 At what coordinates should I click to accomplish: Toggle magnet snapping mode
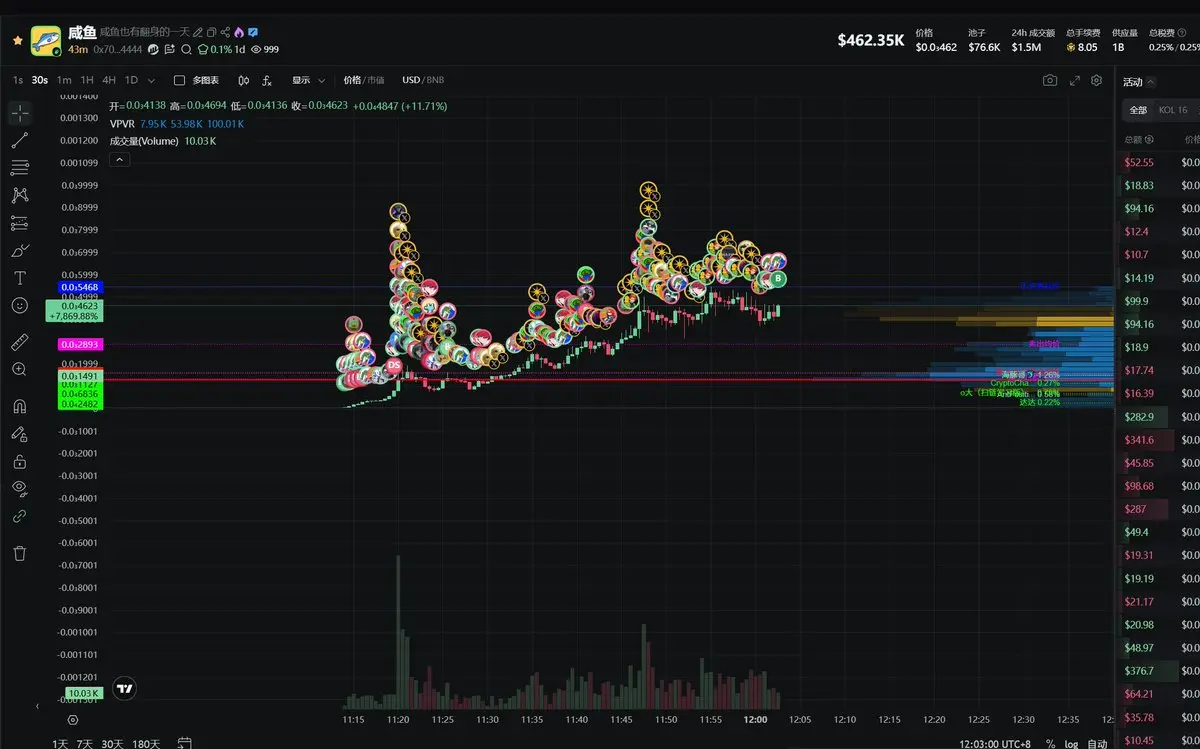[x=20, y=406]
